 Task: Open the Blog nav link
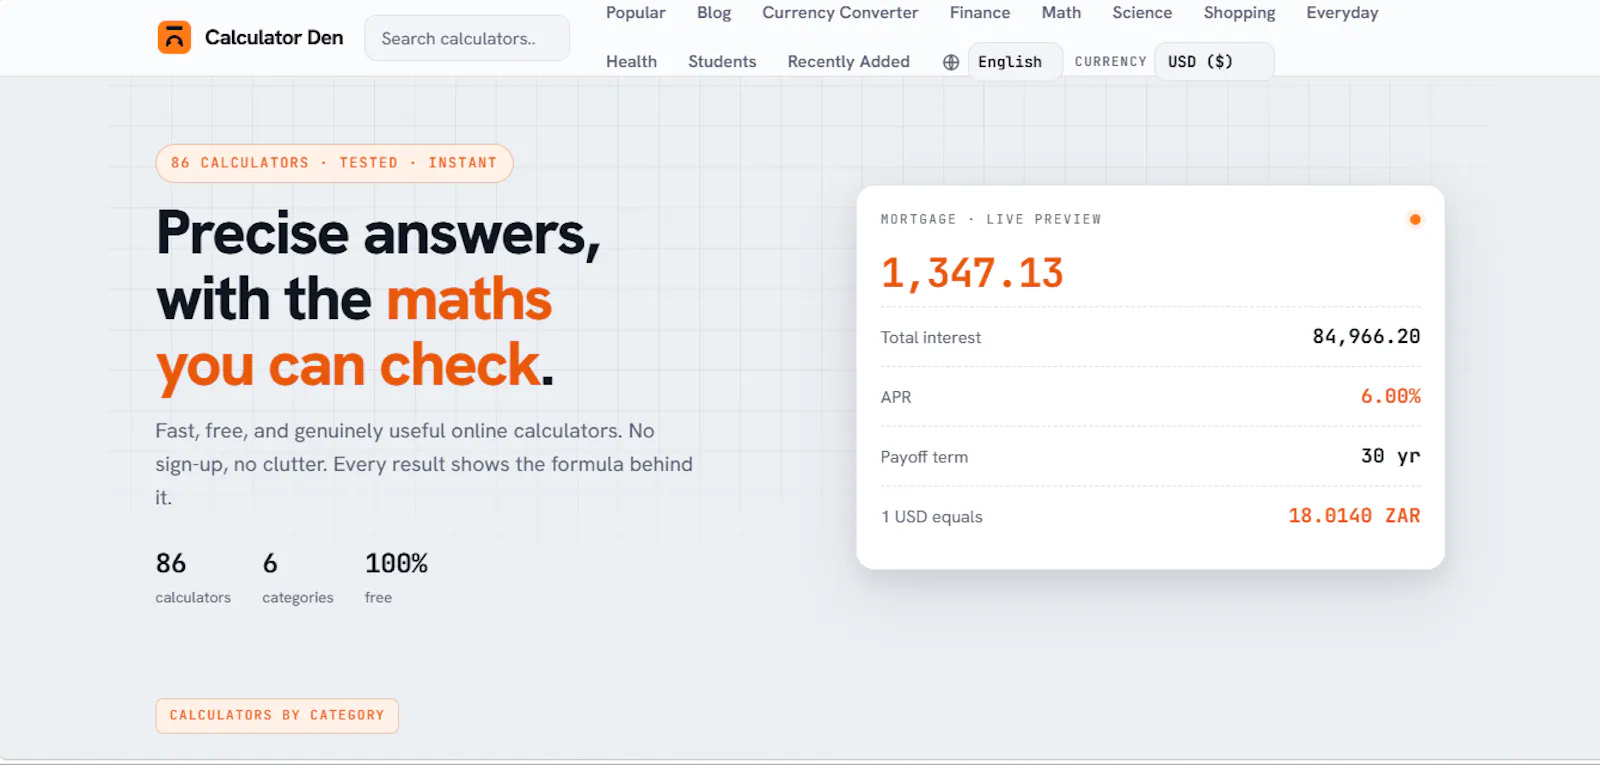pyautogui.click(x=714, y=13)
